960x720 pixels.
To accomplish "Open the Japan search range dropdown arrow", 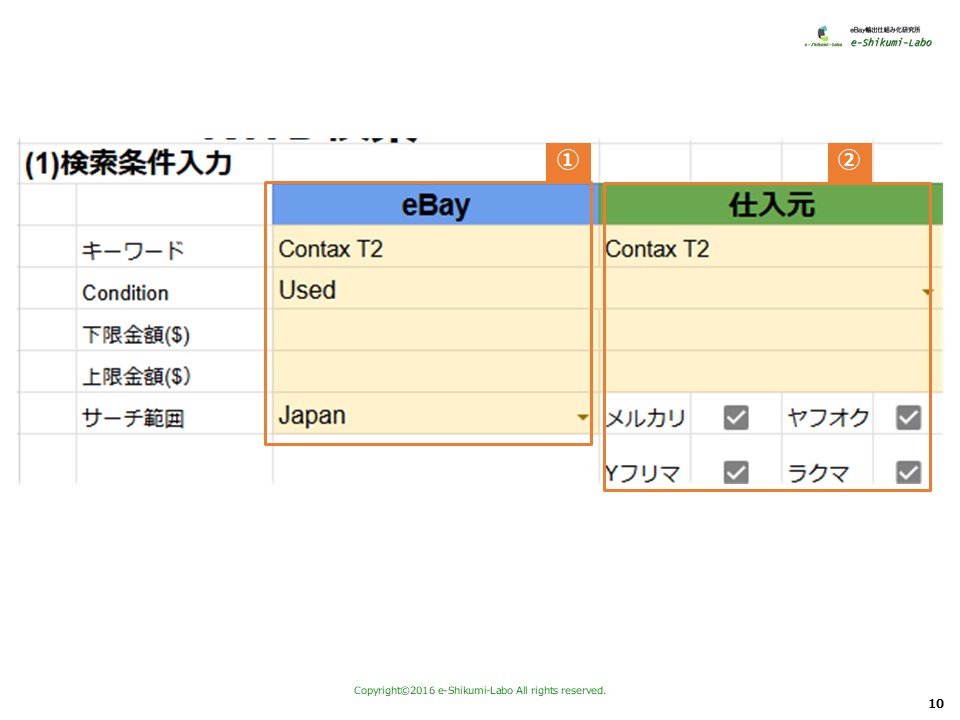I will coord(582,418).
